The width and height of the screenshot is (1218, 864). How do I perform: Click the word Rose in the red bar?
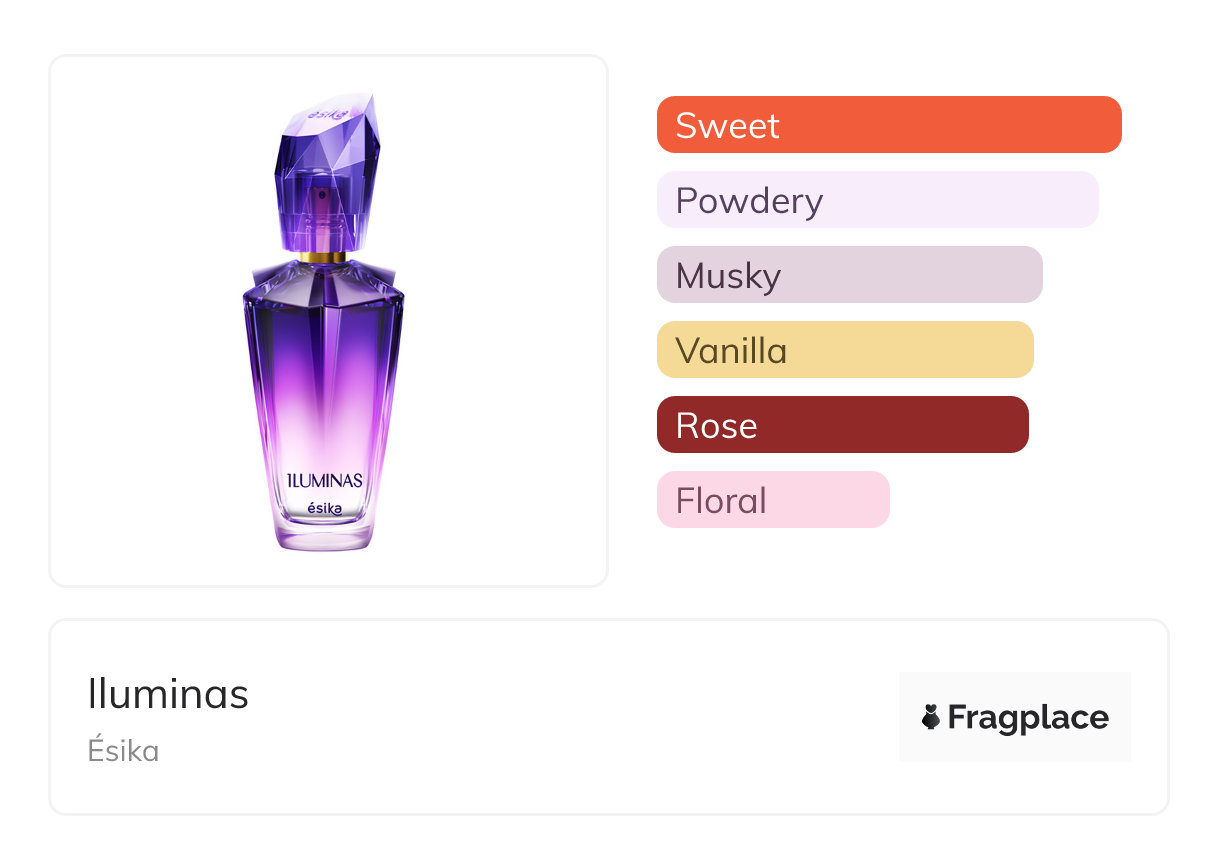[716, 426]
